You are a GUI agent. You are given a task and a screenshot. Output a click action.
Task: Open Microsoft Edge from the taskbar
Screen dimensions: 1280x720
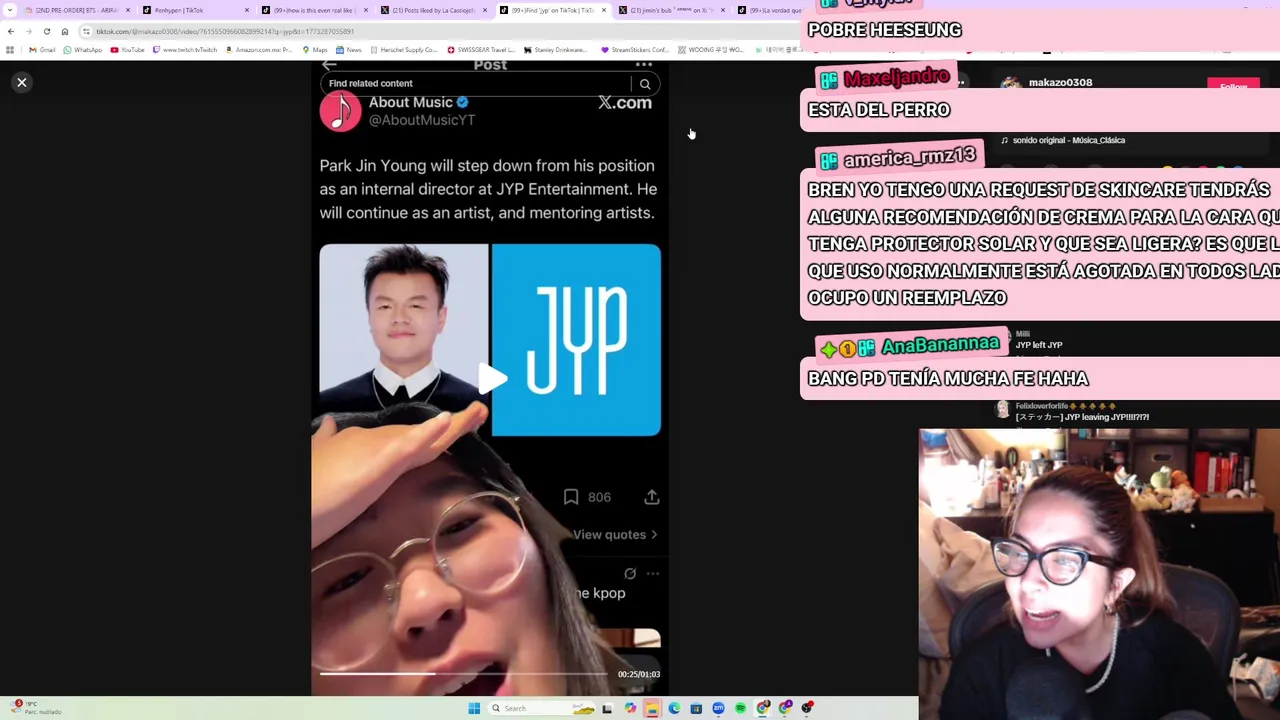point(674,708)
